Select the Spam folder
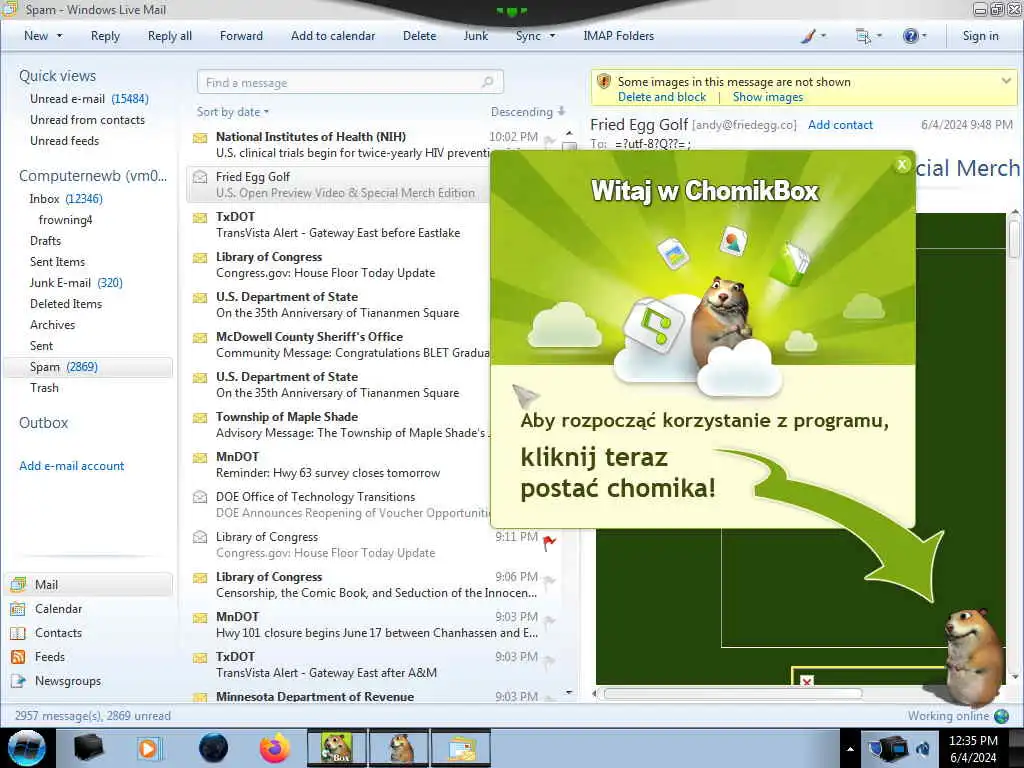Image resolution: width=1024 pixels, height=768 pixels. coord(89,367)
